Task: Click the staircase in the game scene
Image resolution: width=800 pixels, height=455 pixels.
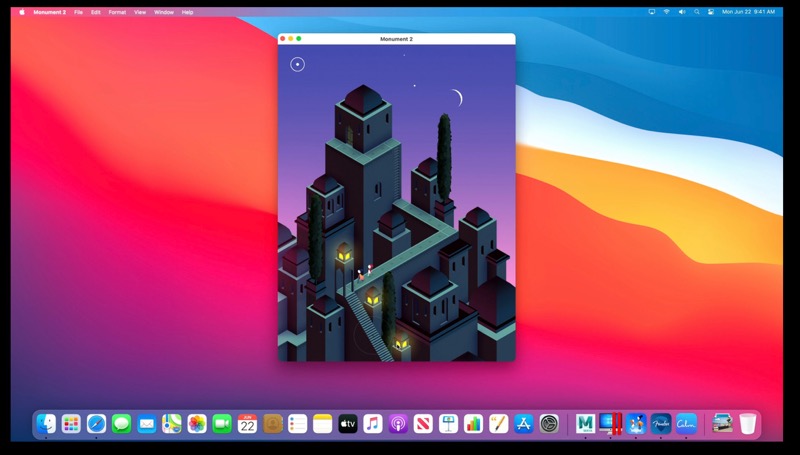Action: 367,325
